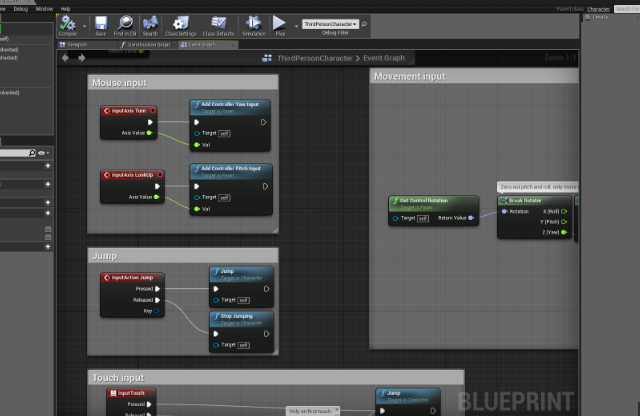Go forward with the graph navigation arrow

pos(82,58)
